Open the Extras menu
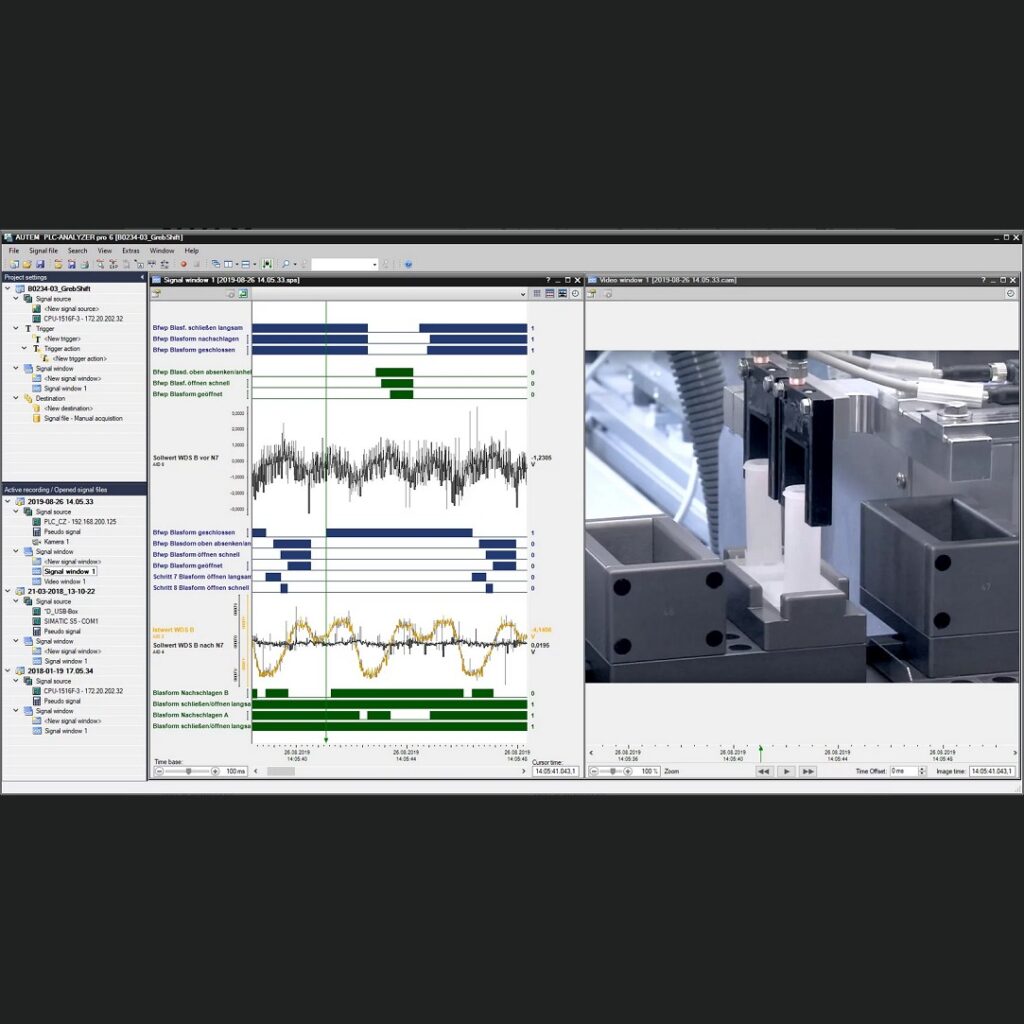Screen dimensions: 1024x1024 [x=131, y=251]
